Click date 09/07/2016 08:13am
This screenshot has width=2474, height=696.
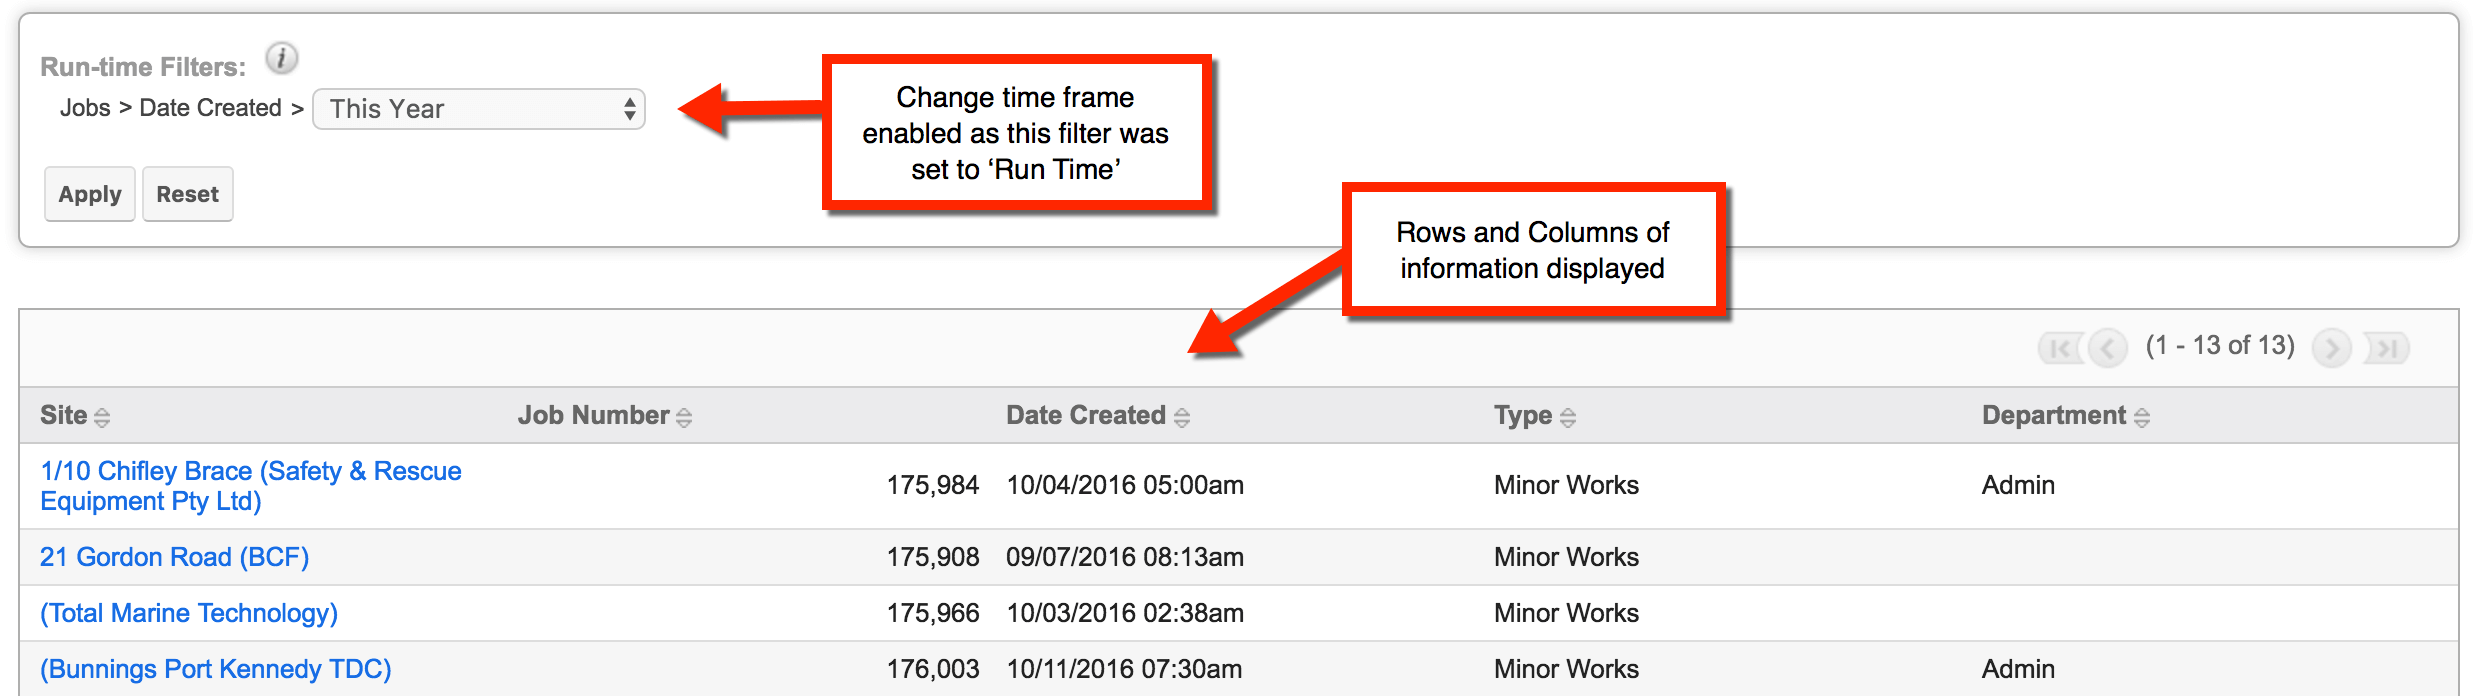[1125, 557]
